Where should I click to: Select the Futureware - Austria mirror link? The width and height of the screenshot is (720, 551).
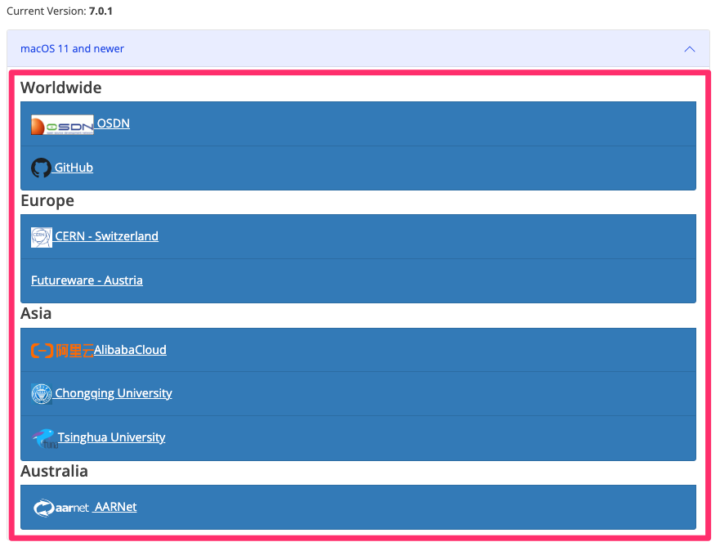coord(87,281)
